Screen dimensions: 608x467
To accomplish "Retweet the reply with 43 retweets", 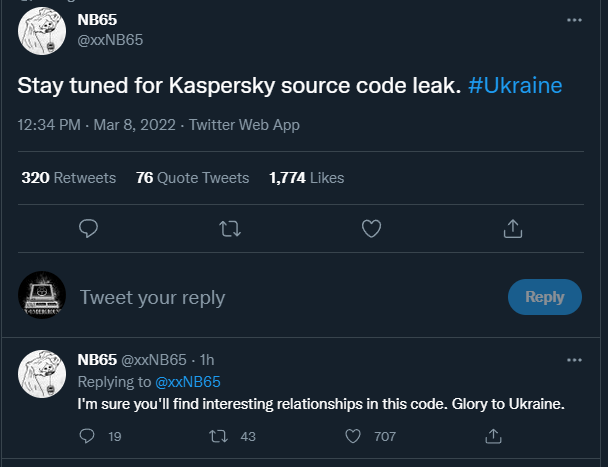I will click(220, 436).
